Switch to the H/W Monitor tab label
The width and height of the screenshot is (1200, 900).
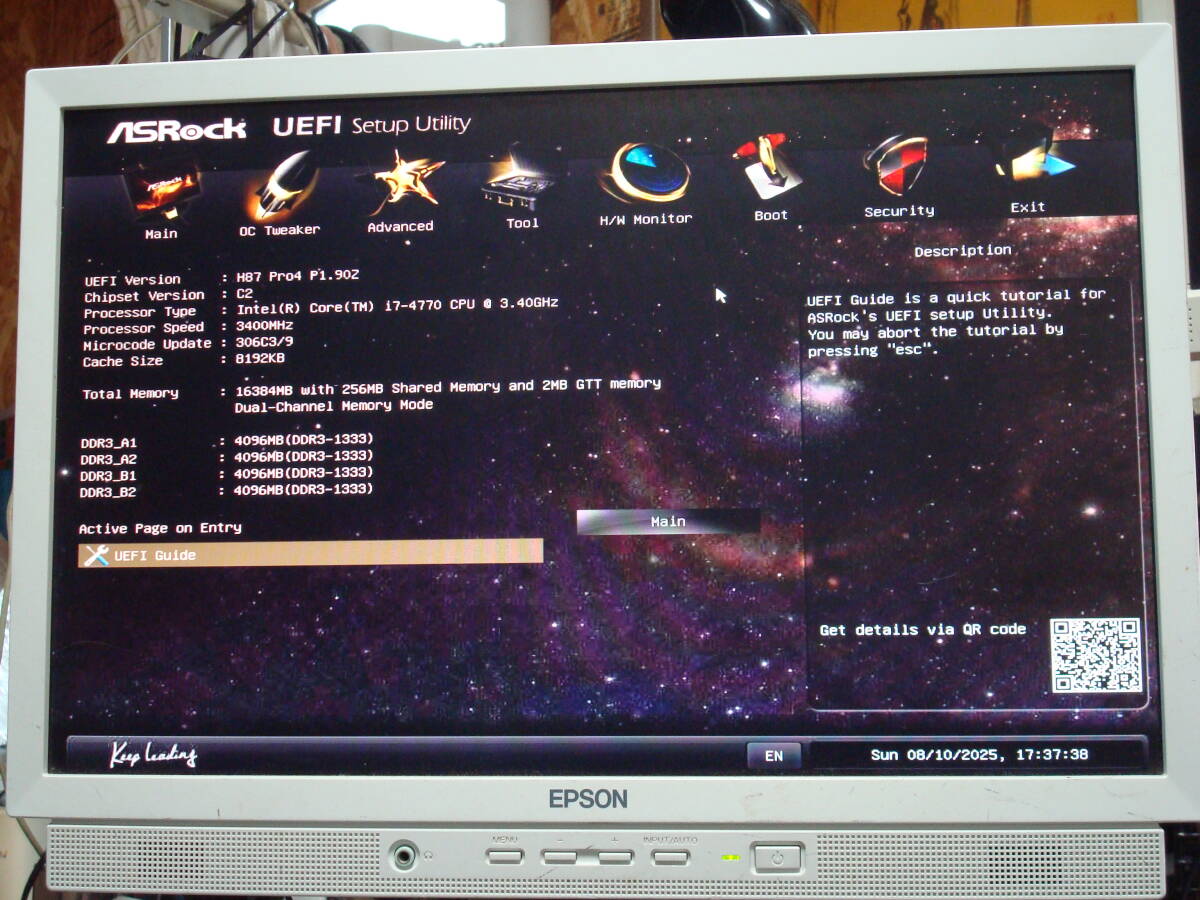(x=646, y=219)
